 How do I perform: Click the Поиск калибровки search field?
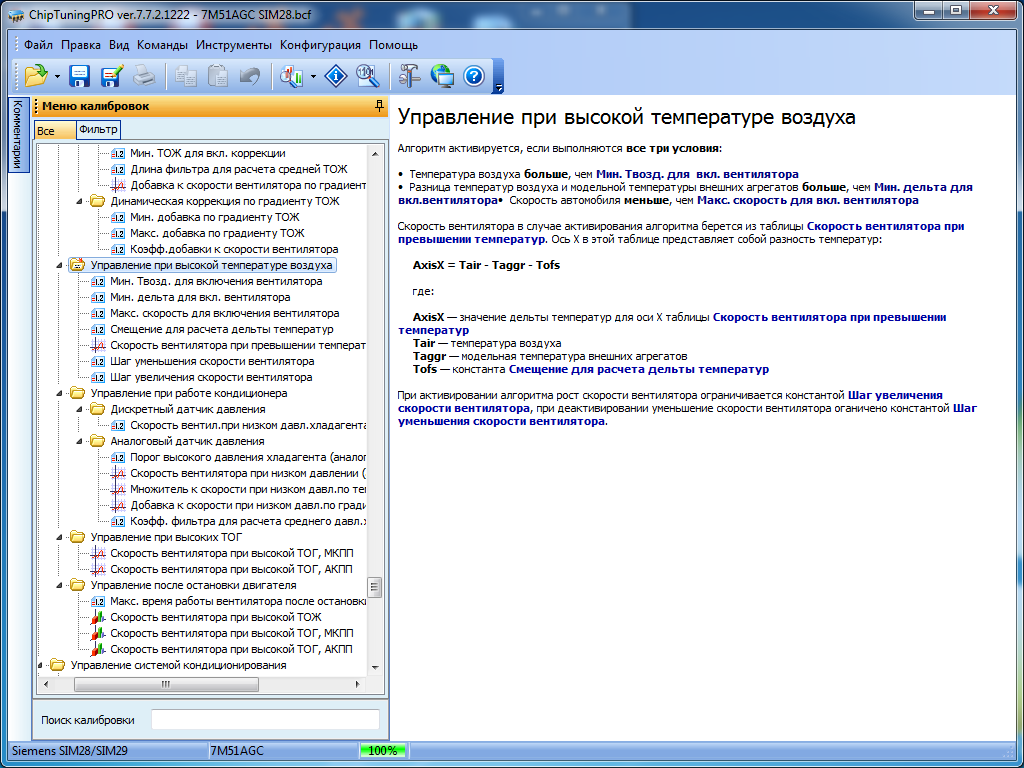[x=265, y=720]
